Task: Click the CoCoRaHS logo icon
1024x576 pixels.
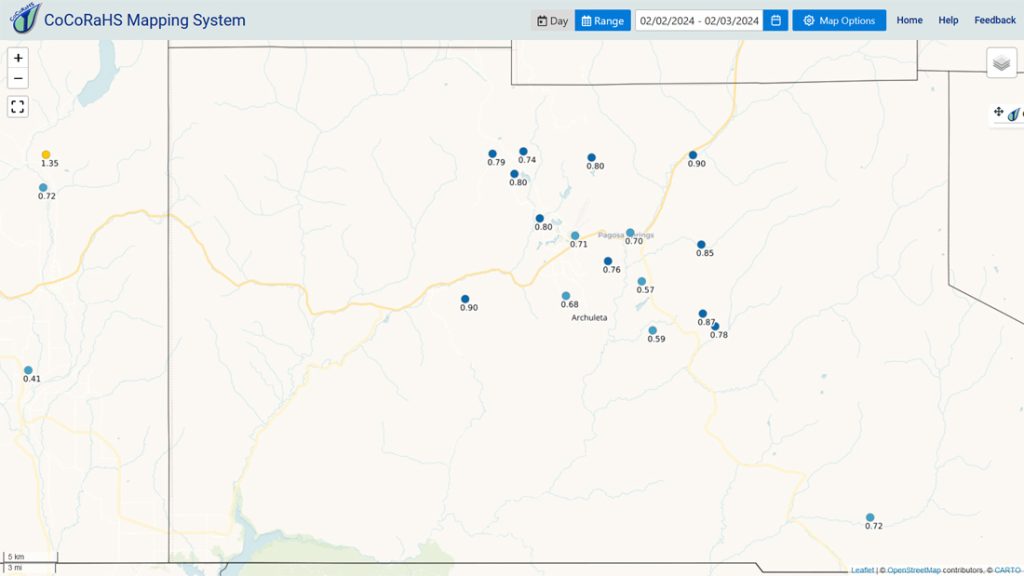Action: [25, 18]
